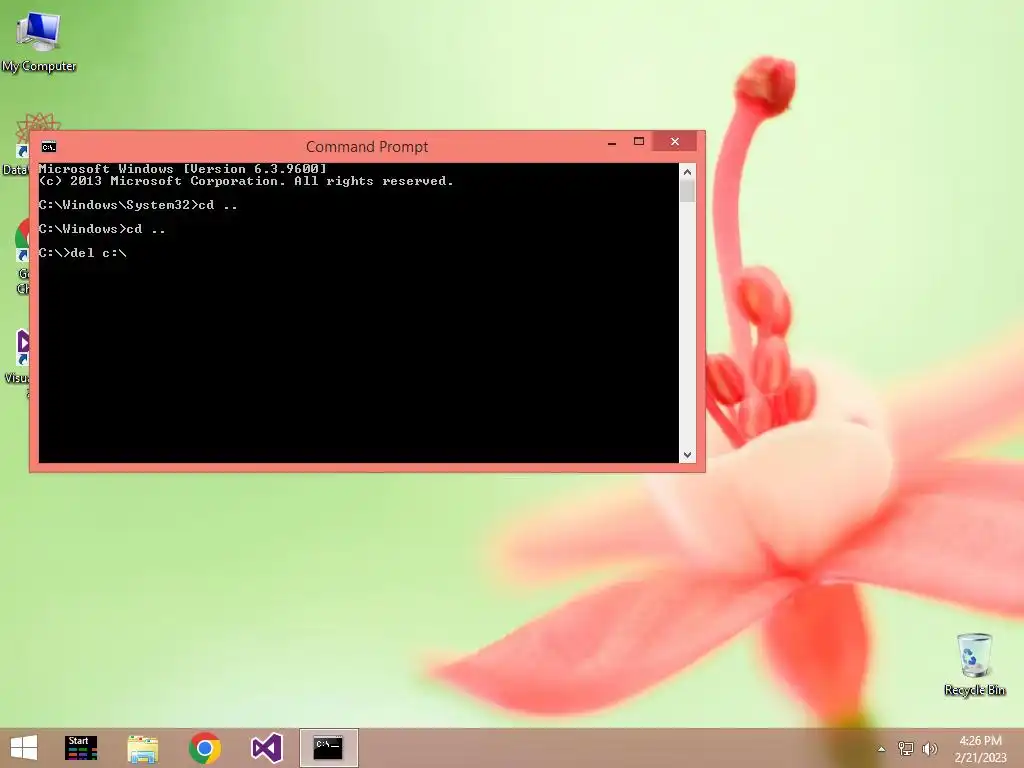
Task: Click the Command Prompt scrollbar thumb
Action: click(x=687, y=191)
